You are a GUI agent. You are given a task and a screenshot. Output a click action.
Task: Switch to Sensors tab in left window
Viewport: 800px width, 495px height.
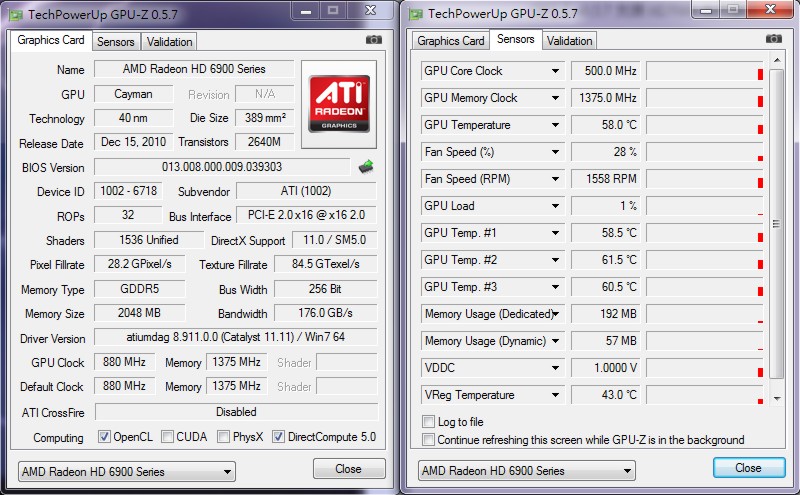[x=115, y=42]
